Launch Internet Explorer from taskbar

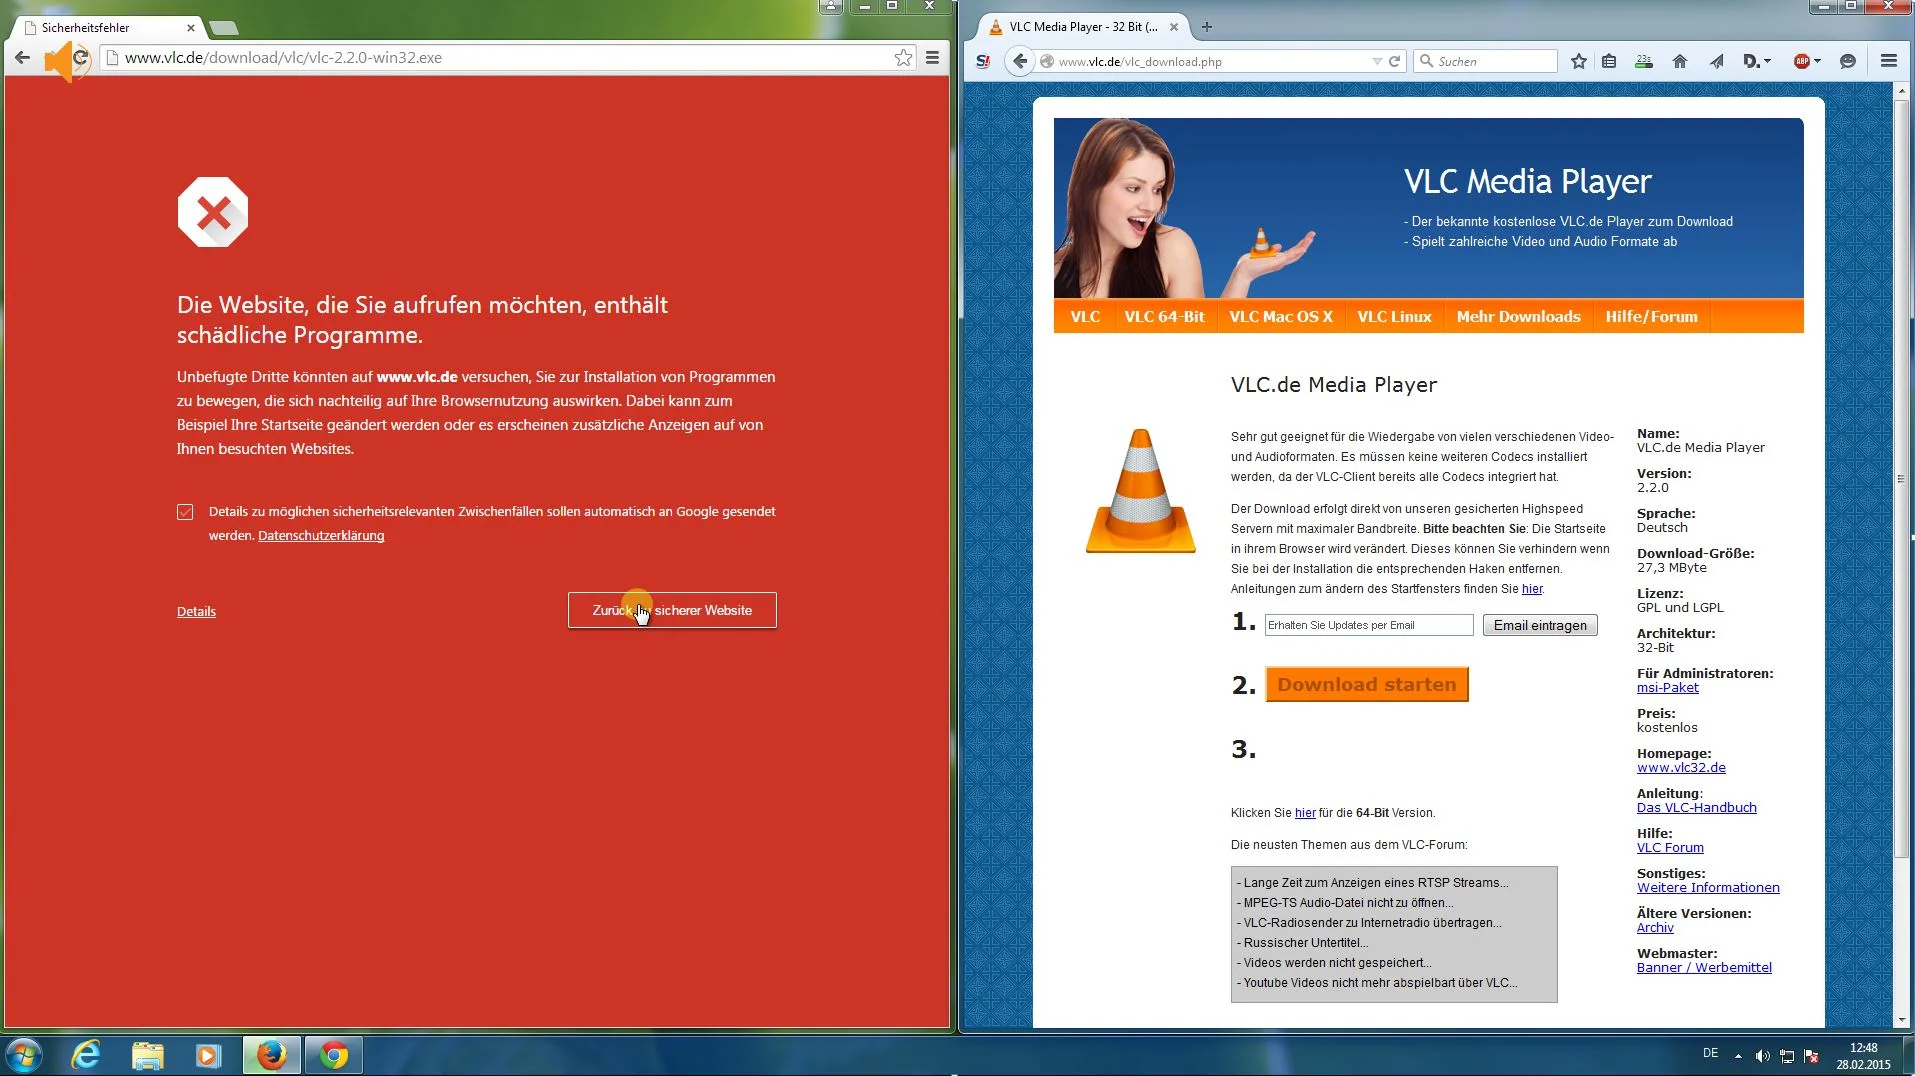coord(86,1055)
